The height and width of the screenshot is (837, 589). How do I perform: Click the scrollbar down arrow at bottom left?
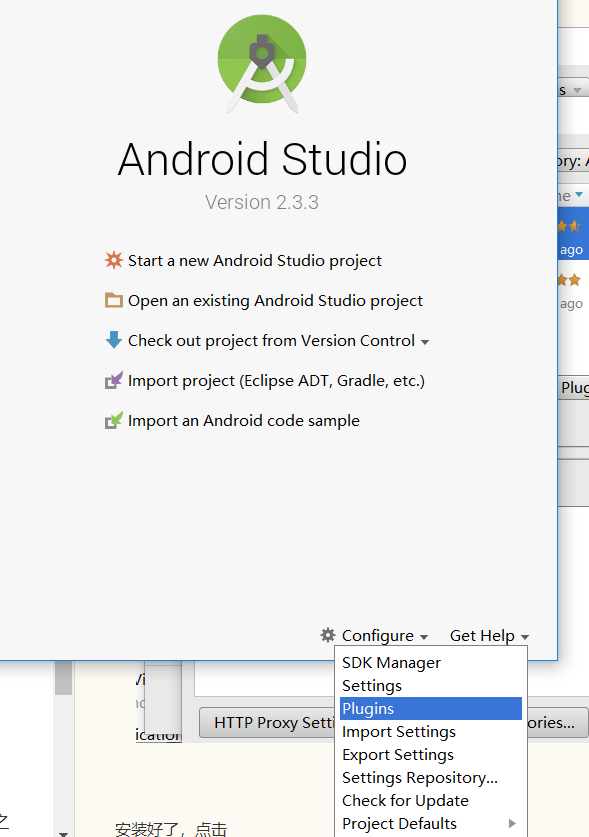[x=64, y=833]
